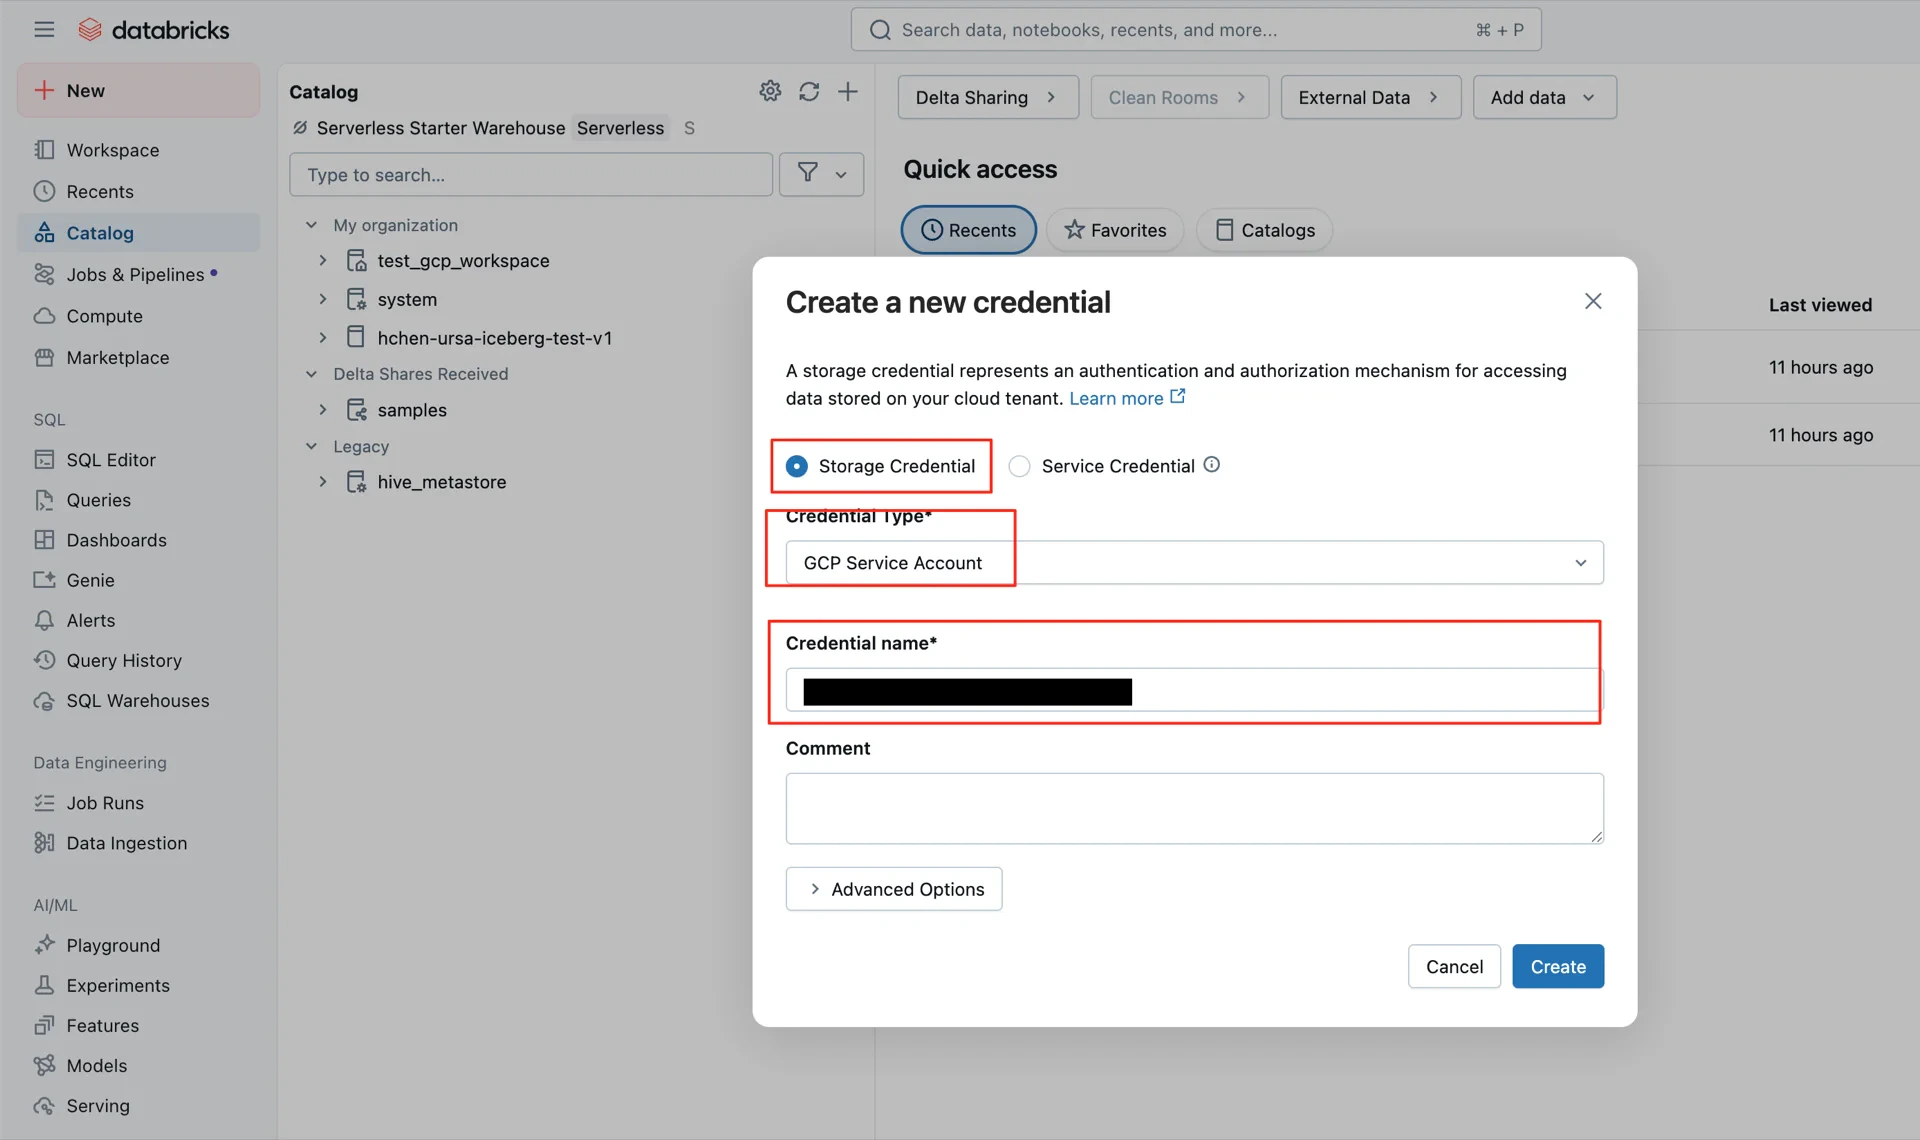Open the Credential Type dropdown
This screenshot has height=1140, width=1920.
[x=1194, y=563]
